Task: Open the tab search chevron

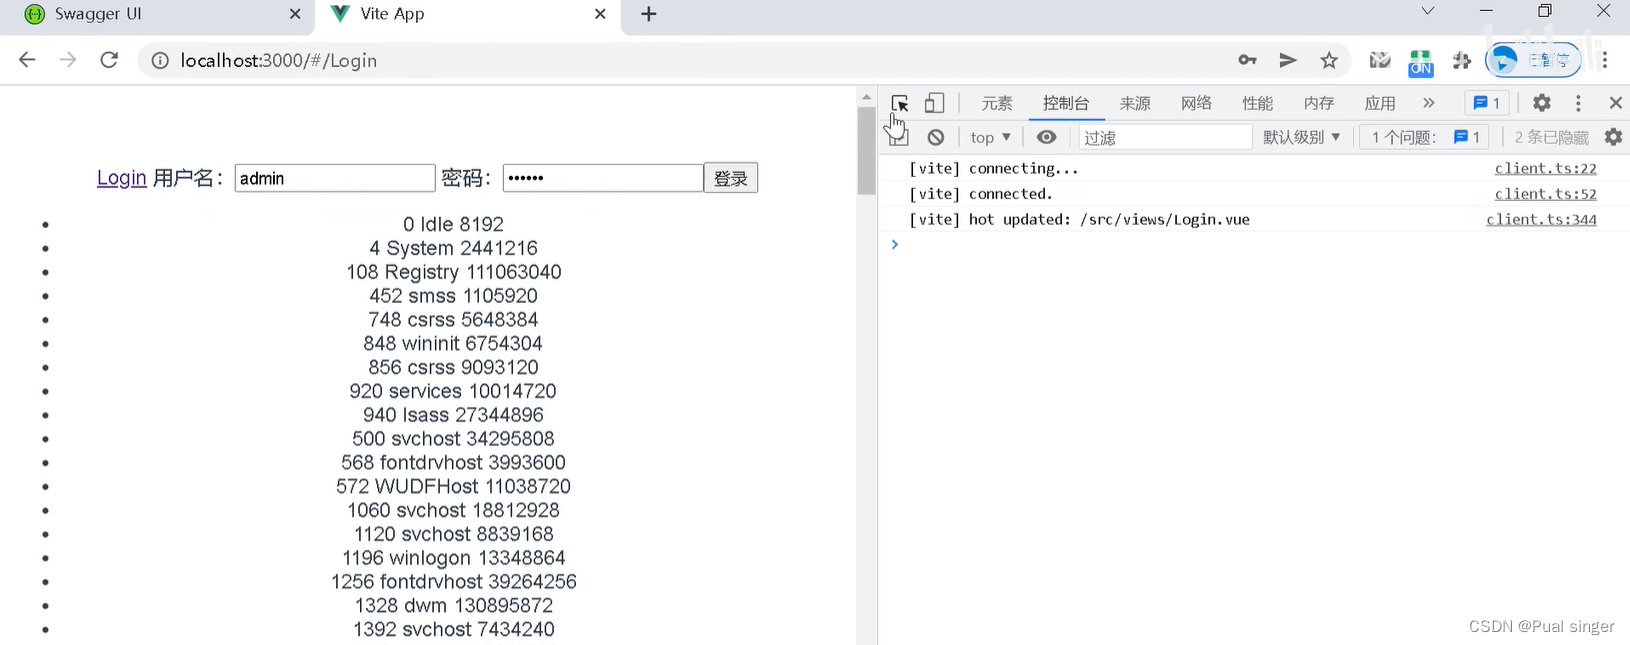Action: [x=1428, y=11]
